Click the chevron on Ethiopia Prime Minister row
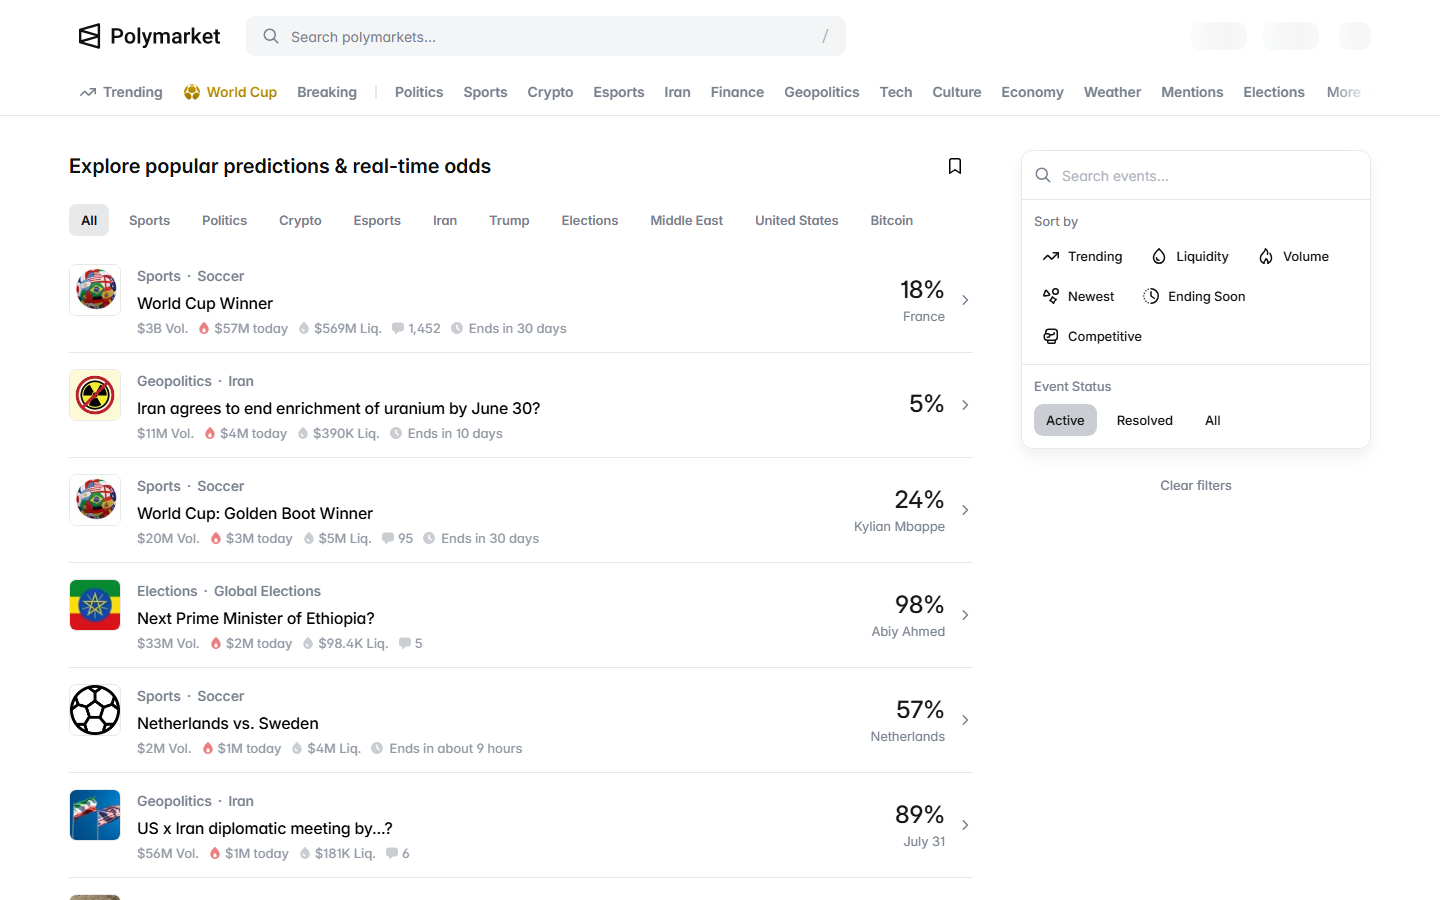This screenshot has height=900, width=1440. click(965, 615)
